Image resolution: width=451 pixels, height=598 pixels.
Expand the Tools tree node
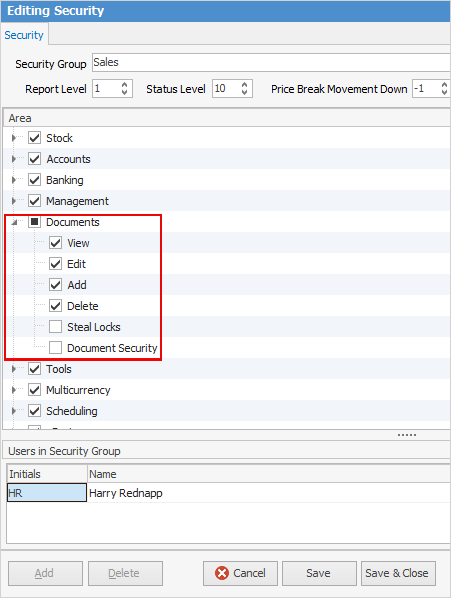click(14, 369)
